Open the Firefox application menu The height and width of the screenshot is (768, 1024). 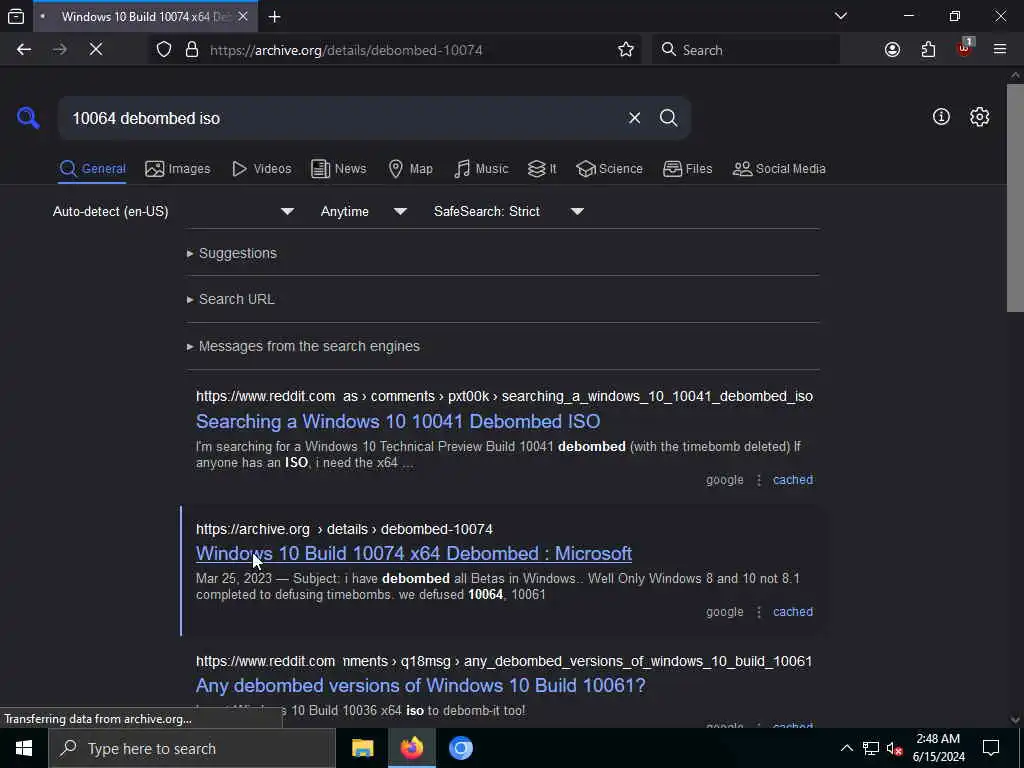pos(1000,50)
